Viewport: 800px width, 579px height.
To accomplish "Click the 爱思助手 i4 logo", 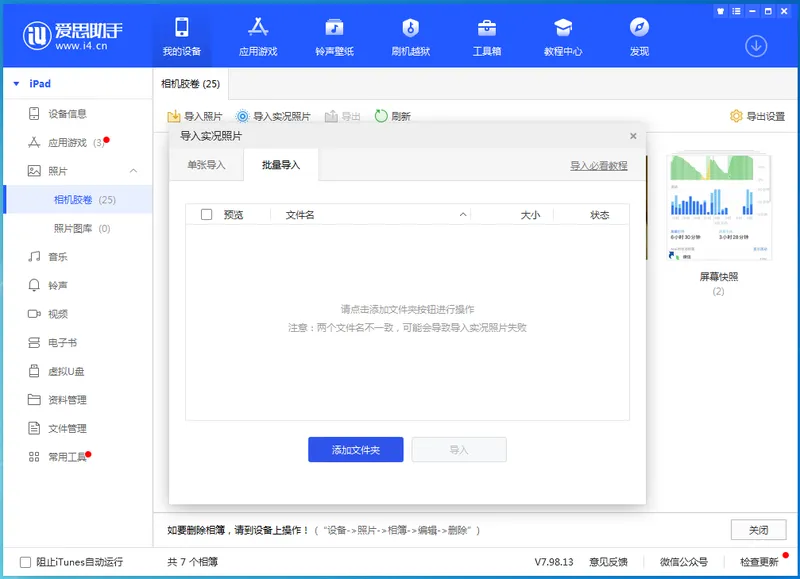I will point(73,35).
